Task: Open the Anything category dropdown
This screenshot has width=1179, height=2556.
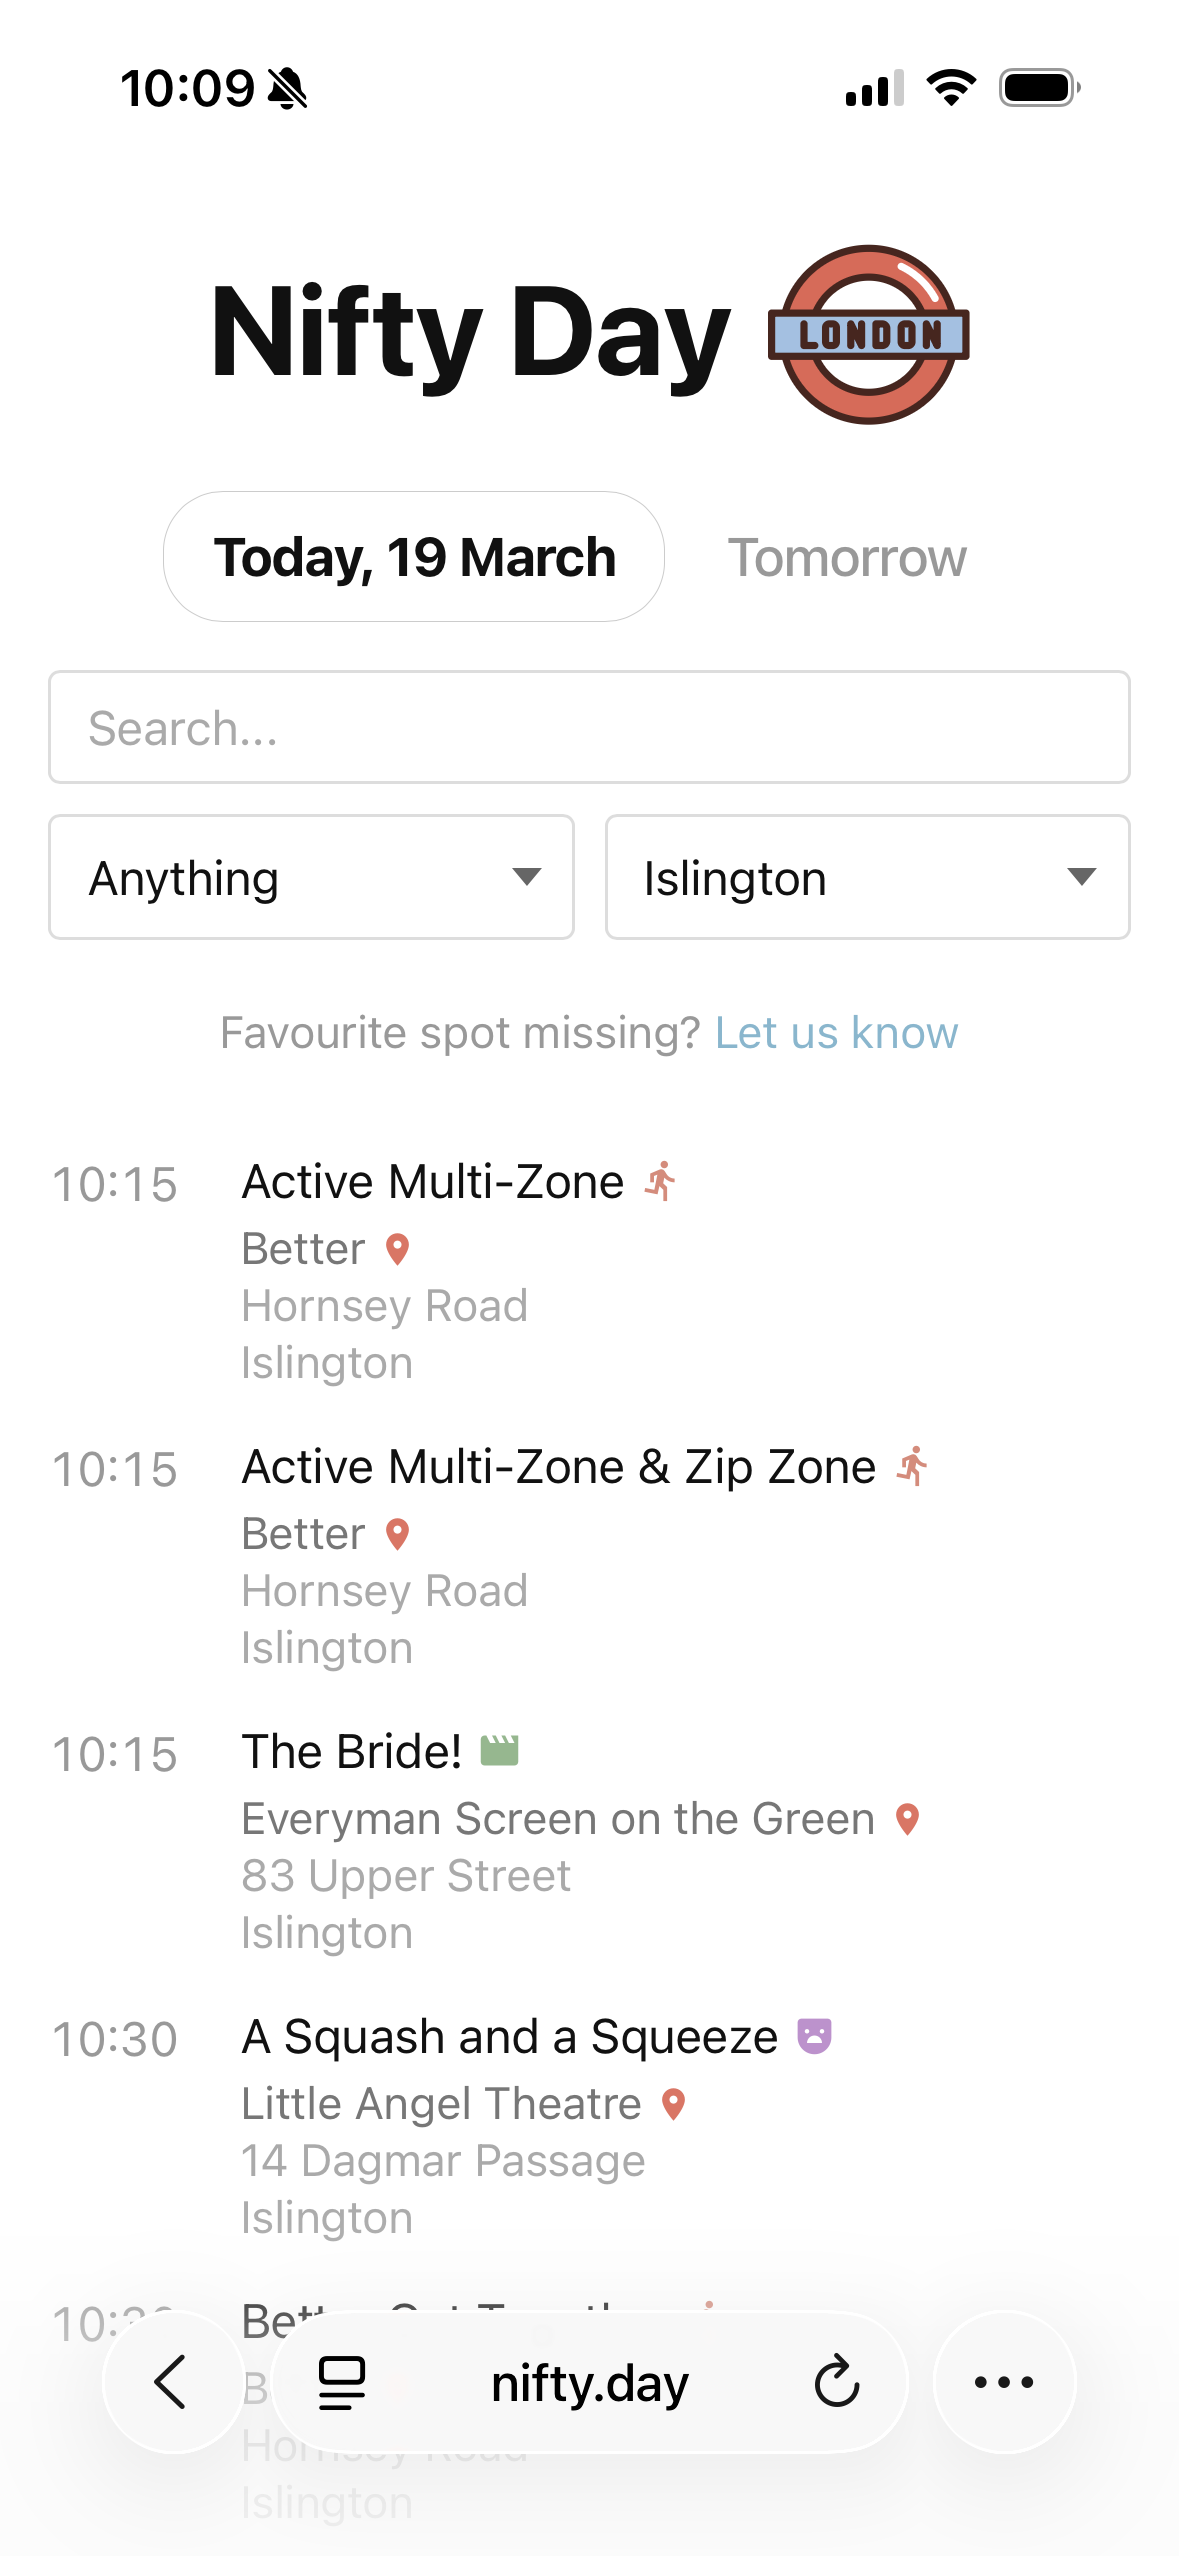Action: click(x=311, y=877)
